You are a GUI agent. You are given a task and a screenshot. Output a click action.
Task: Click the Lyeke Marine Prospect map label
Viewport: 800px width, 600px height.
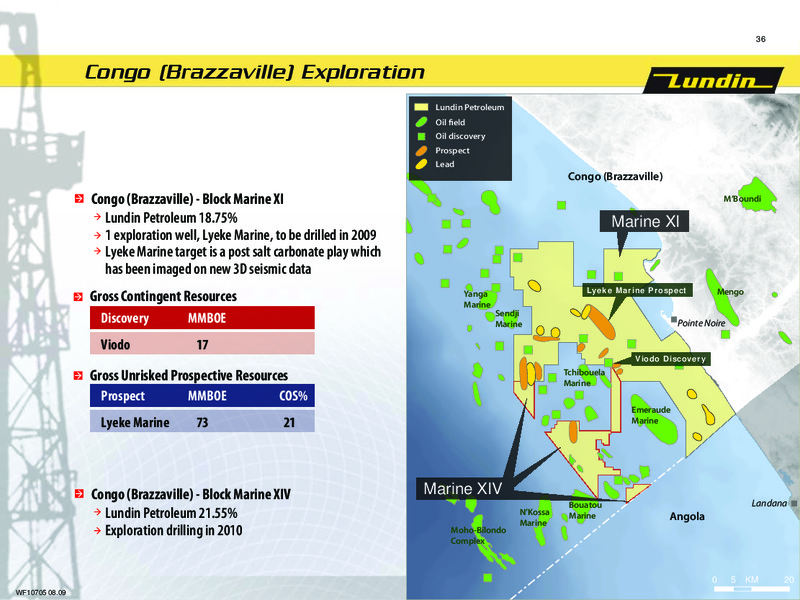click(636, 290)
